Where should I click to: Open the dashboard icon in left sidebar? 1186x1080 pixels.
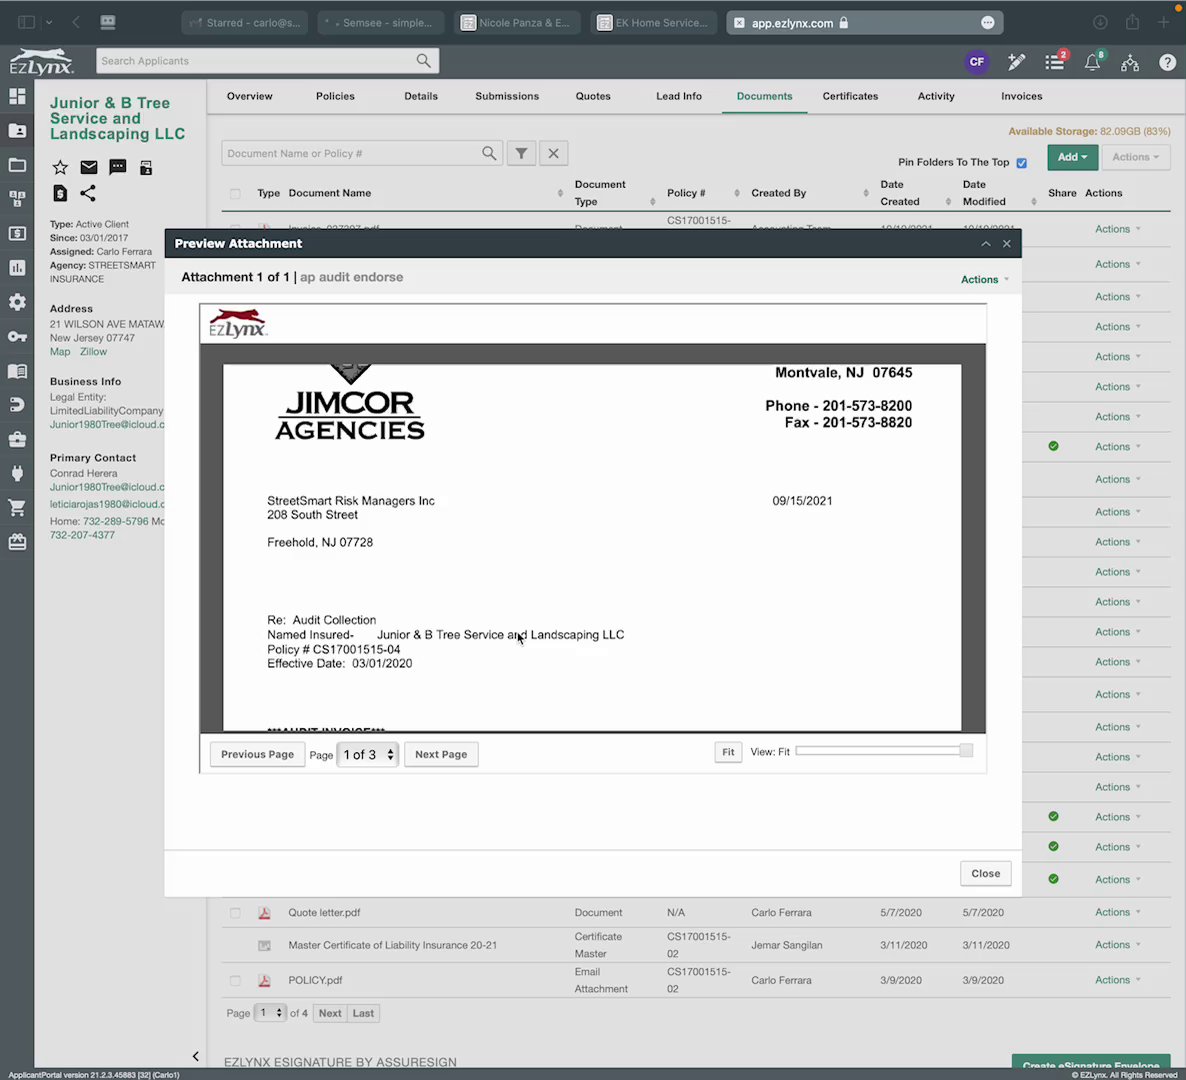click(17, 96)
